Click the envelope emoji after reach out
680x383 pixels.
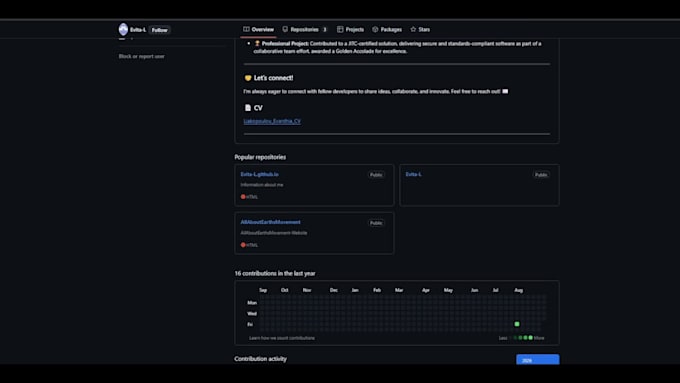click(505, 91)
